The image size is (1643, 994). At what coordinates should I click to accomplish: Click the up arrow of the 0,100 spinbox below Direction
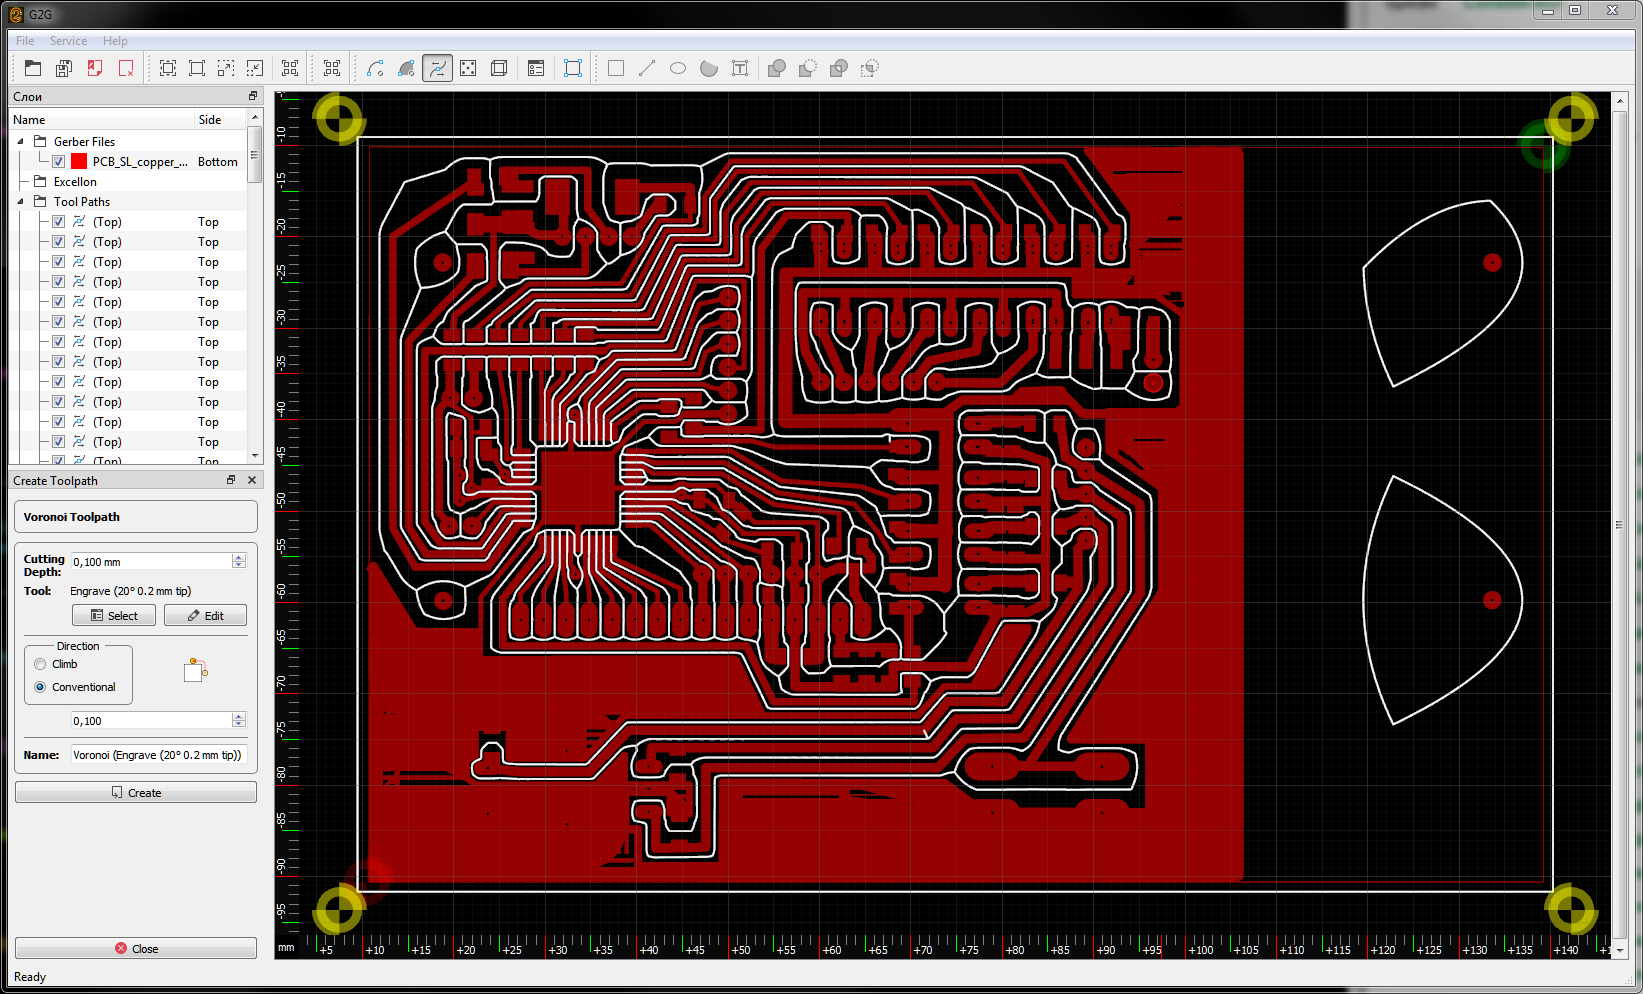(239, 717)
